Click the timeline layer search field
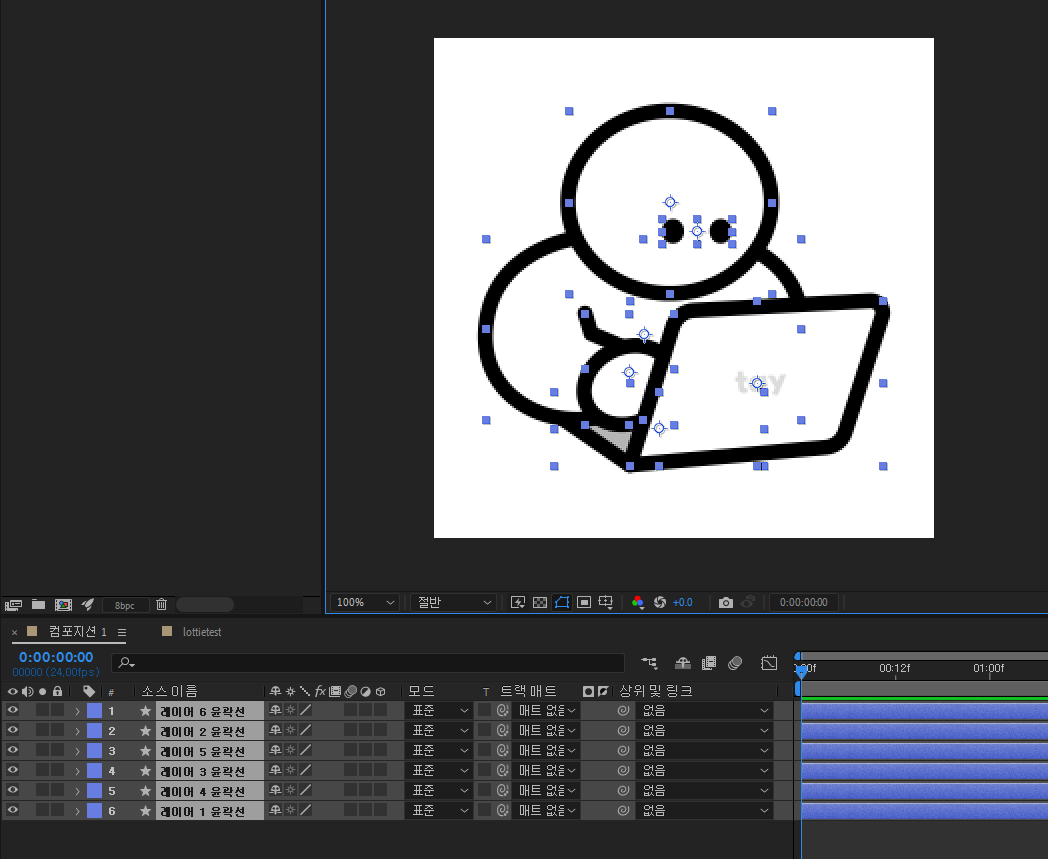The image size is (1048, 859). click(x=368, y=662)
